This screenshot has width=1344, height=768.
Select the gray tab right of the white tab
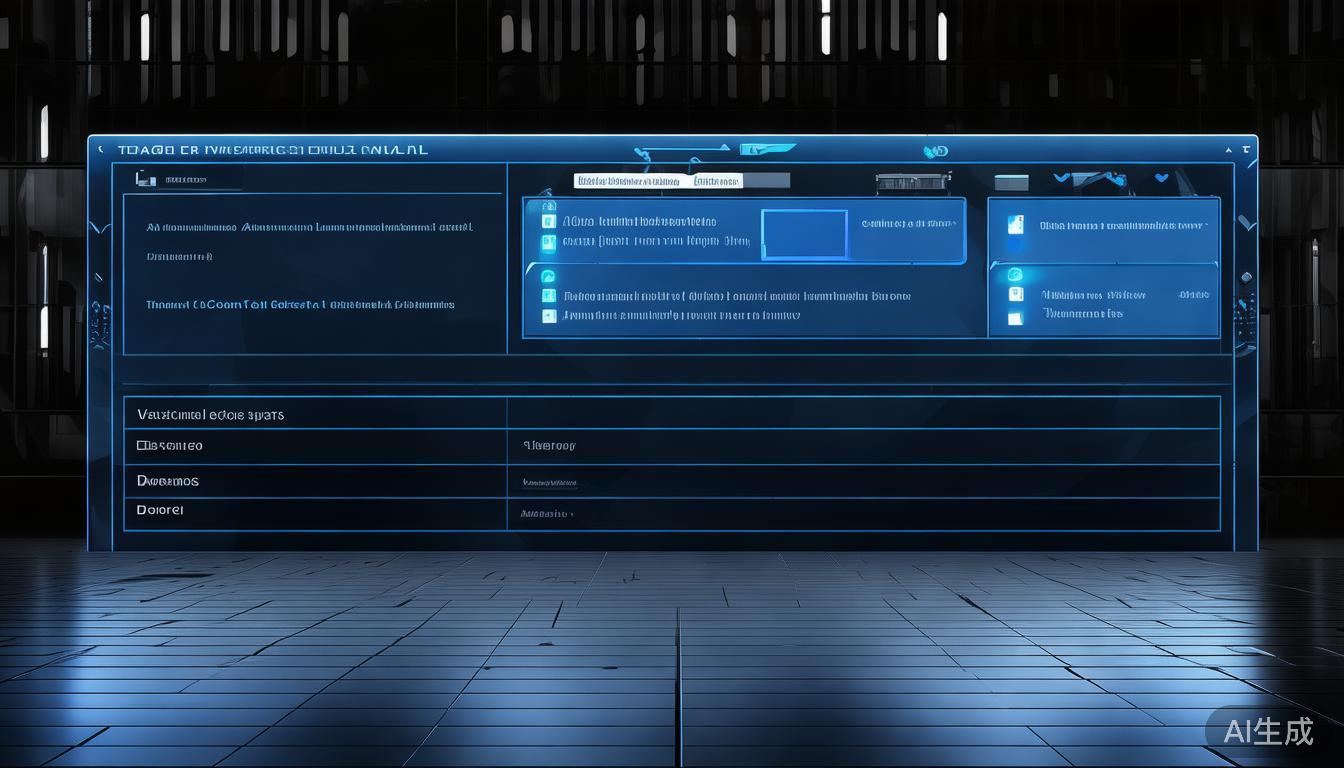coord(717,181)
